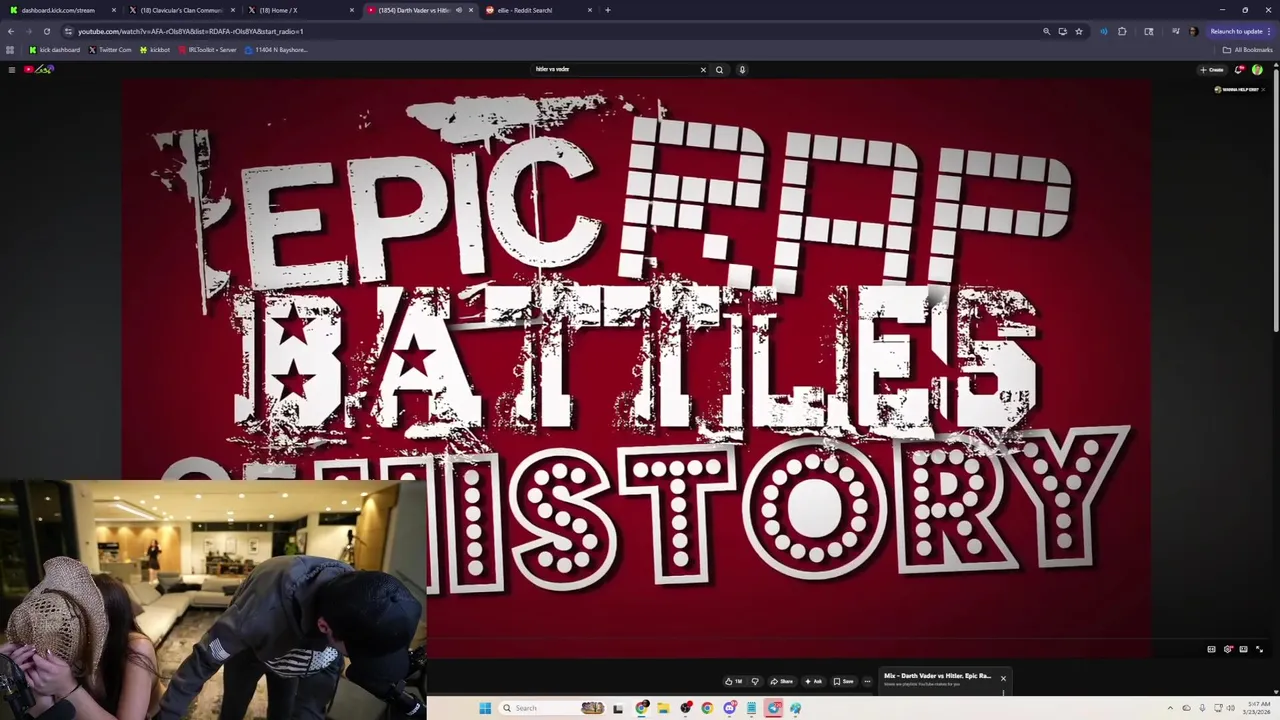Focus the browser address bar URL

[x=190, y=31]
